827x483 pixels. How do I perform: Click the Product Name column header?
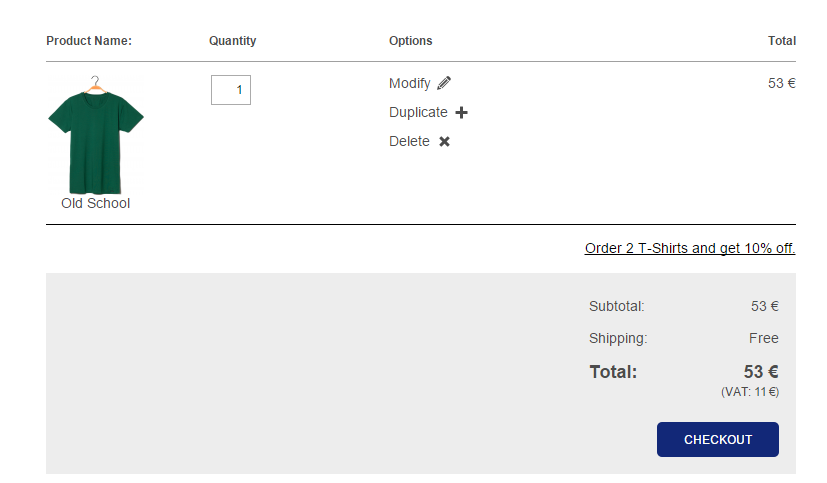89,41
